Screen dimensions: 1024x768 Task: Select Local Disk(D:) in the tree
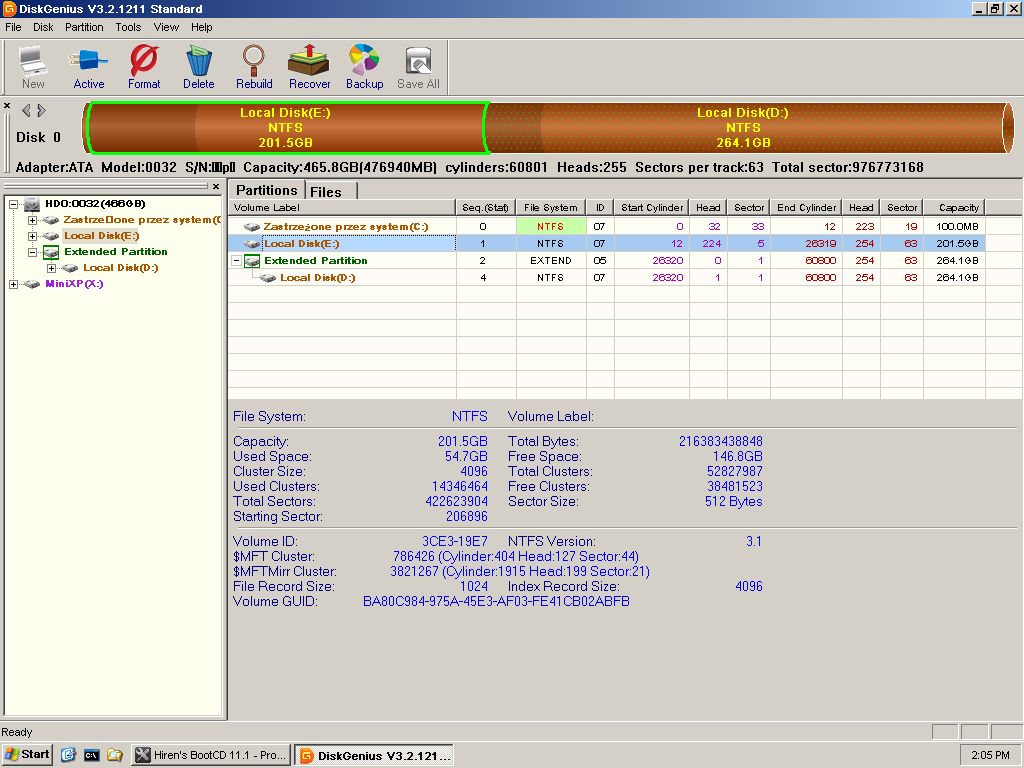[x=120, y=268]
